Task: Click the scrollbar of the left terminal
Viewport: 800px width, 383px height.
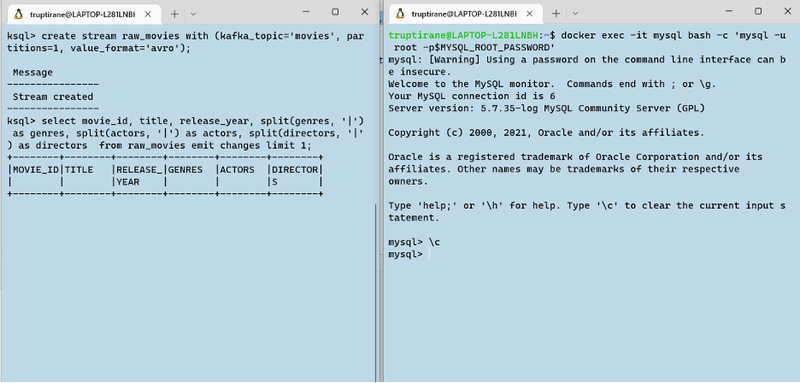Action: (x=376, y=292)
